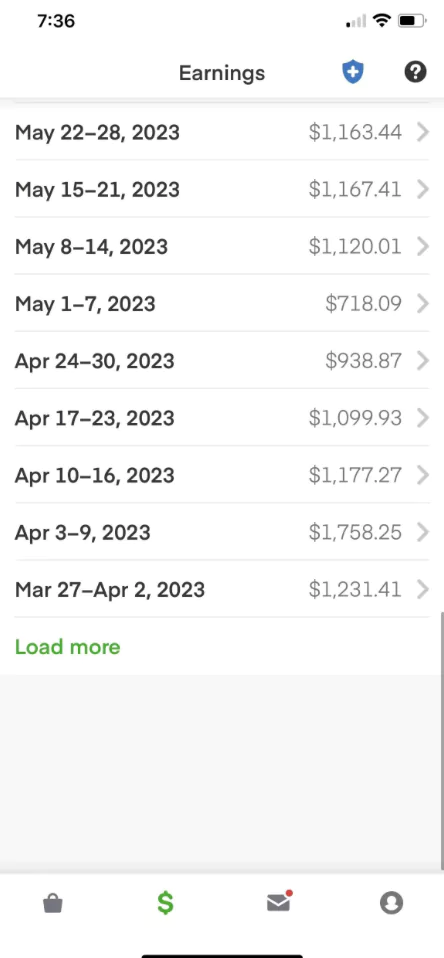
Task: Open the shopping bag tab icon
Action: tap(53, 903)
